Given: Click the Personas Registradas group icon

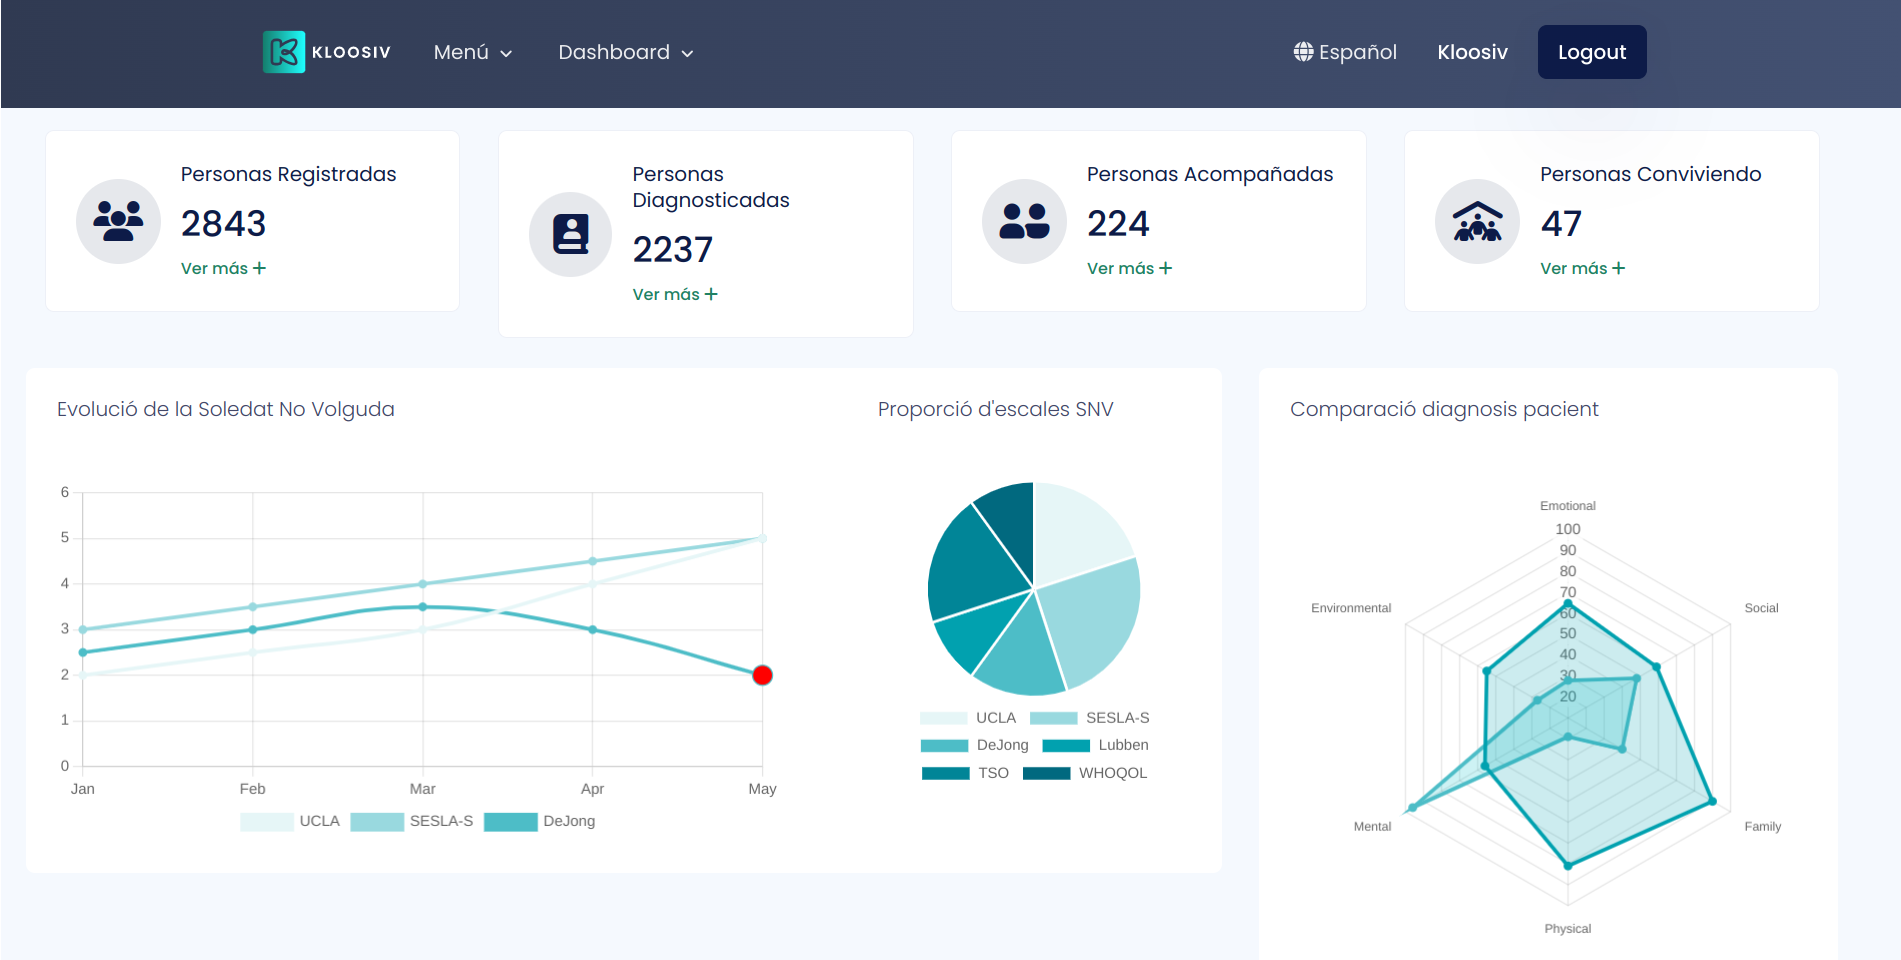Looking at the screenshot, I should pyautogui.click(x=118, y=221).
